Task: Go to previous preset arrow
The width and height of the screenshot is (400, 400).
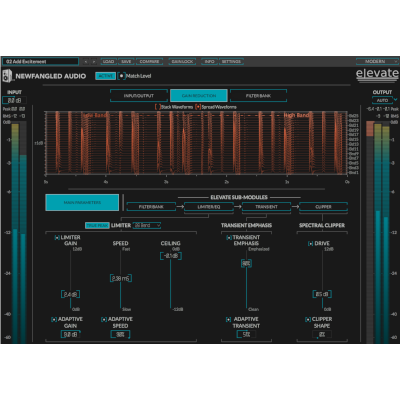Action: 86,62
